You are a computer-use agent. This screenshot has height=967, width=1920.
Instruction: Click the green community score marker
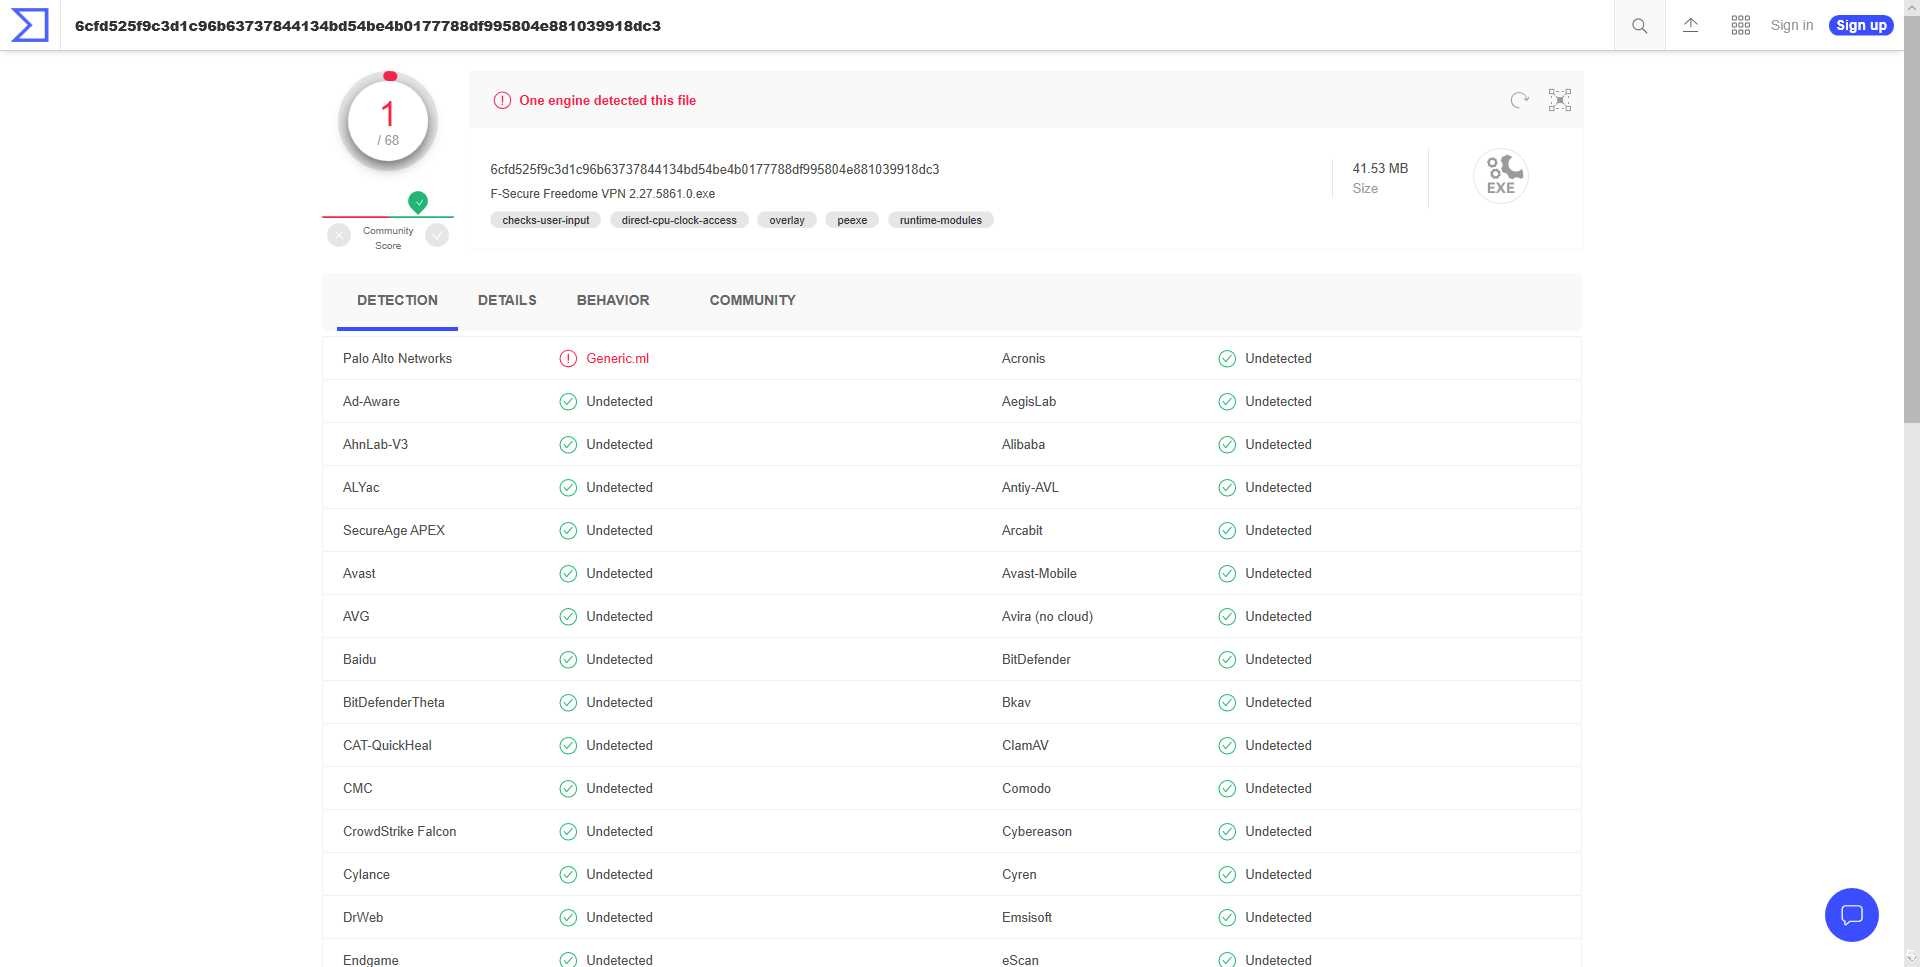[418, 202]
